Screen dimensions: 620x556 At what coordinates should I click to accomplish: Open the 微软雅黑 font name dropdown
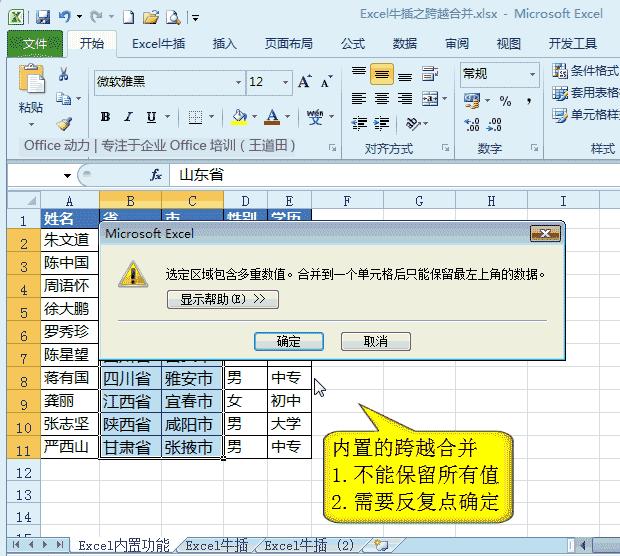238,82
